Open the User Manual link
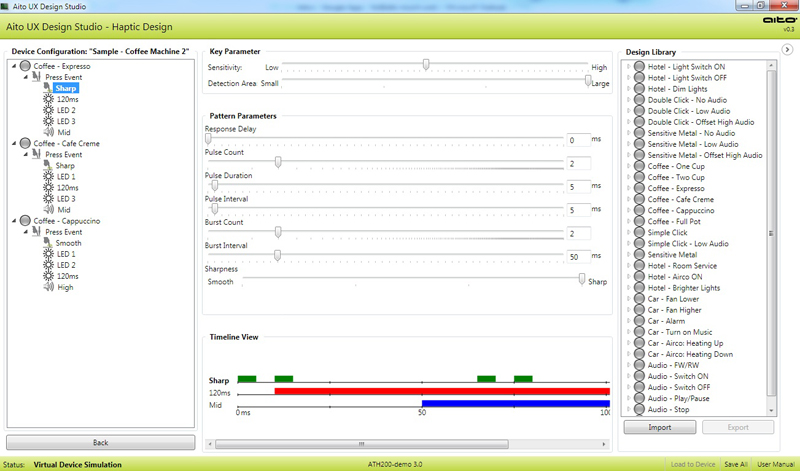Screen dimensions: 800x471 (x=776, y=464)
